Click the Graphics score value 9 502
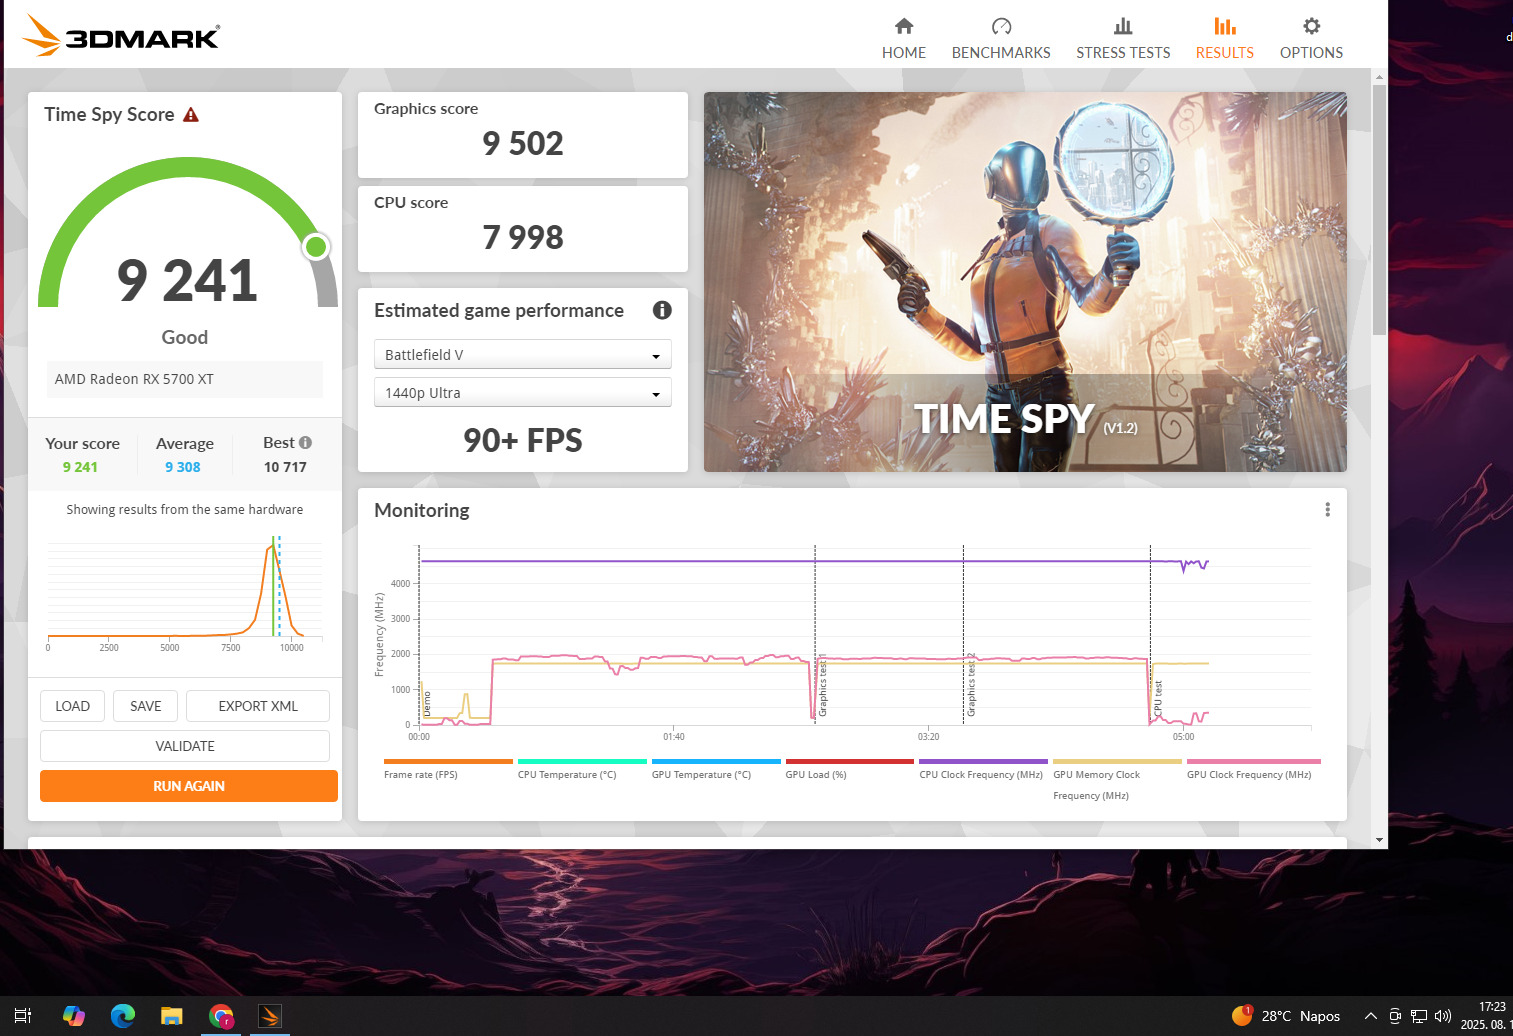The height and width of the screenshot is (1036, 1513). 522,143
